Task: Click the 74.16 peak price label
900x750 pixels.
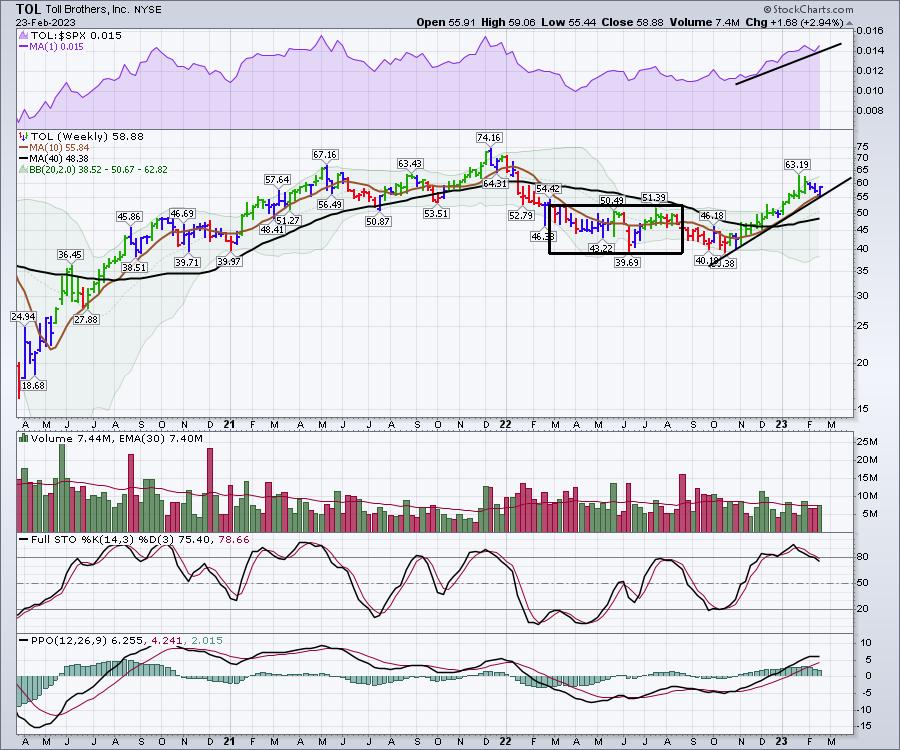Action: click(489, 137)
